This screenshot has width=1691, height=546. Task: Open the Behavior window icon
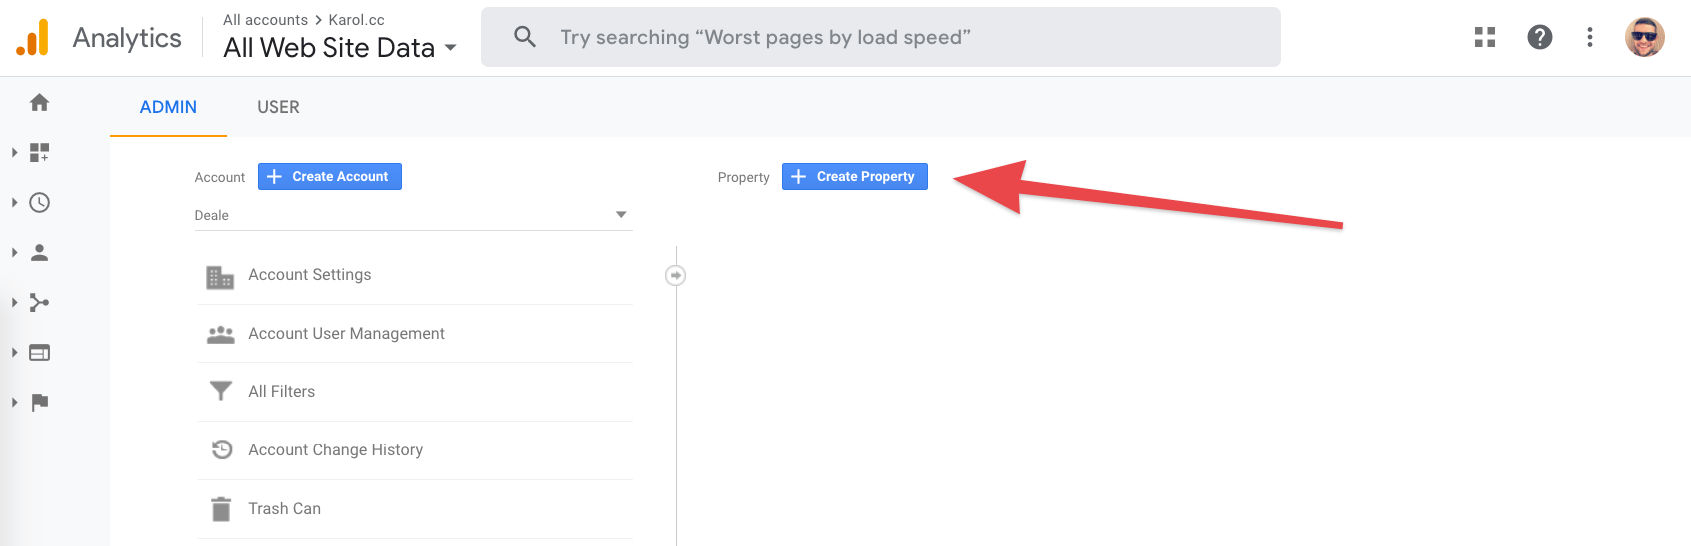(x=39, y=352)
